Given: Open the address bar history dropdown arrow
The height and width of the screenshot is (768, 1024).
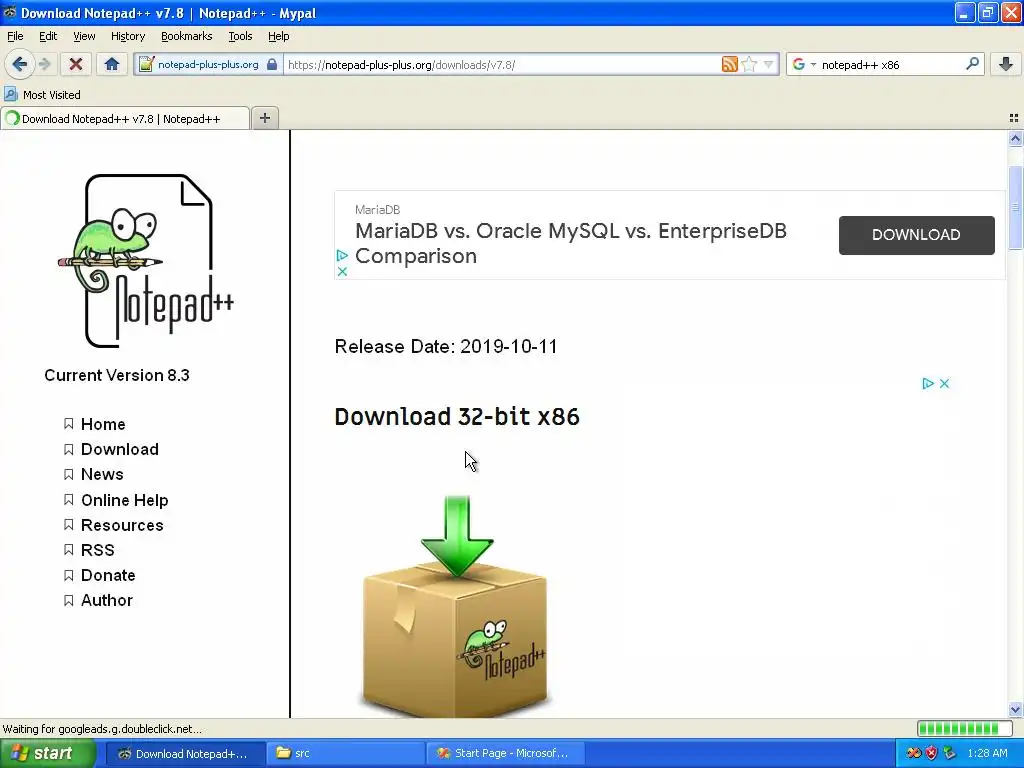Looking at the screenshot, I should click(x=769, y=64).
